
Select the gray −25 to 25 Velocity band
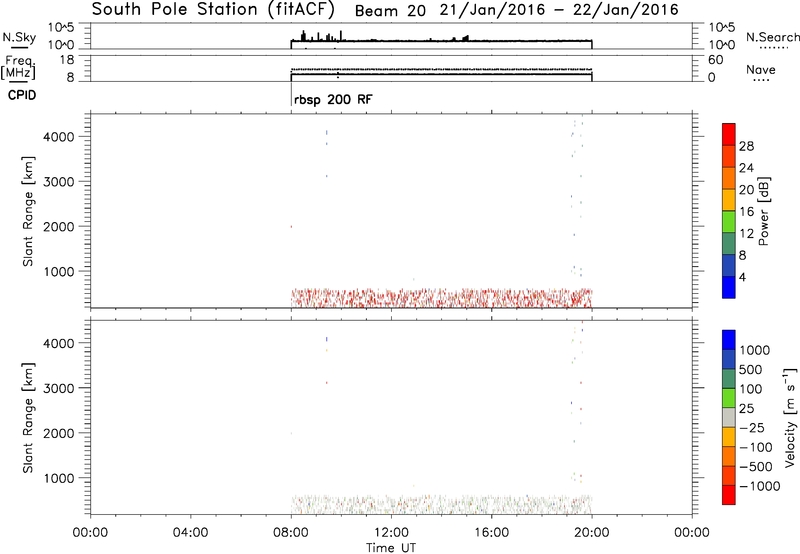pyautogui.click(x=729, y=417)
